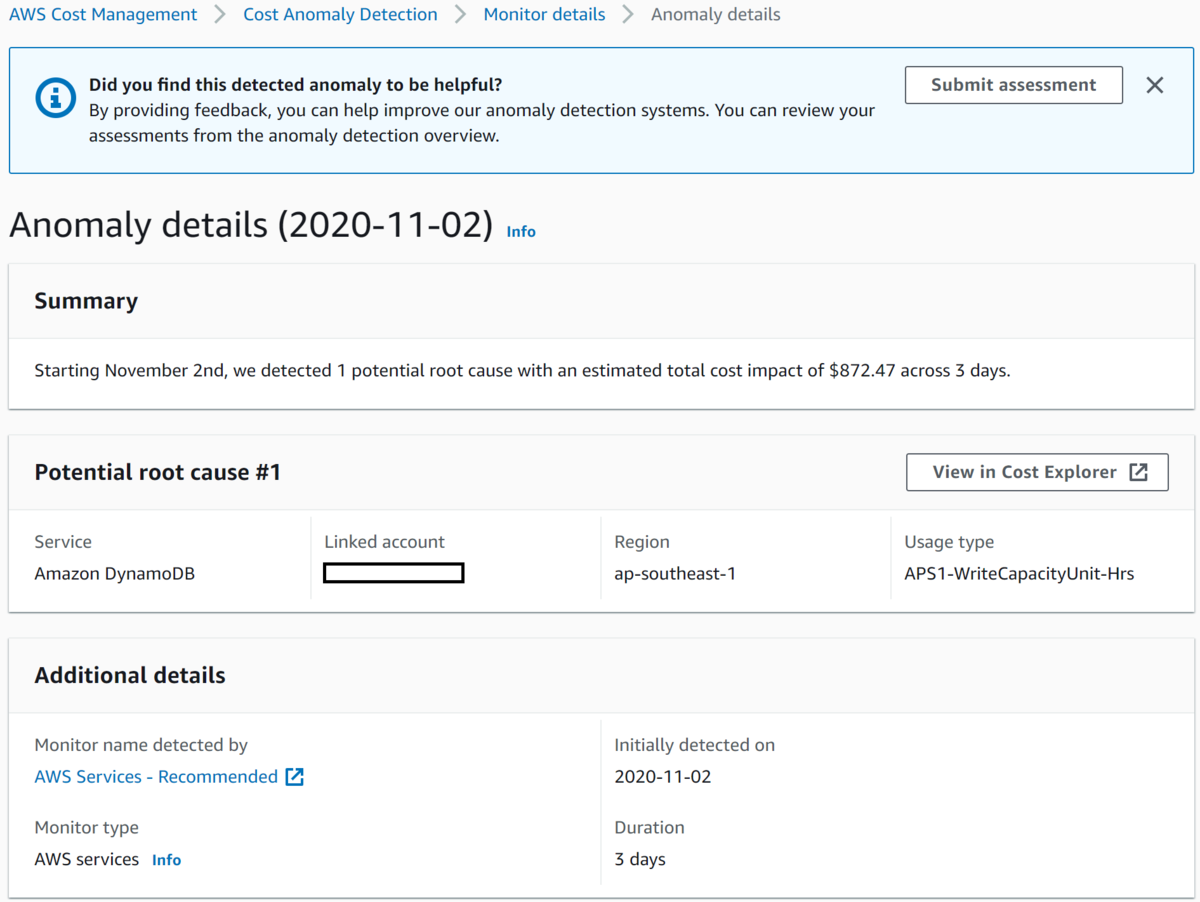Click the Summary section heading
Viewport: 1200px width, 902px height.
[x=86, y=301]
